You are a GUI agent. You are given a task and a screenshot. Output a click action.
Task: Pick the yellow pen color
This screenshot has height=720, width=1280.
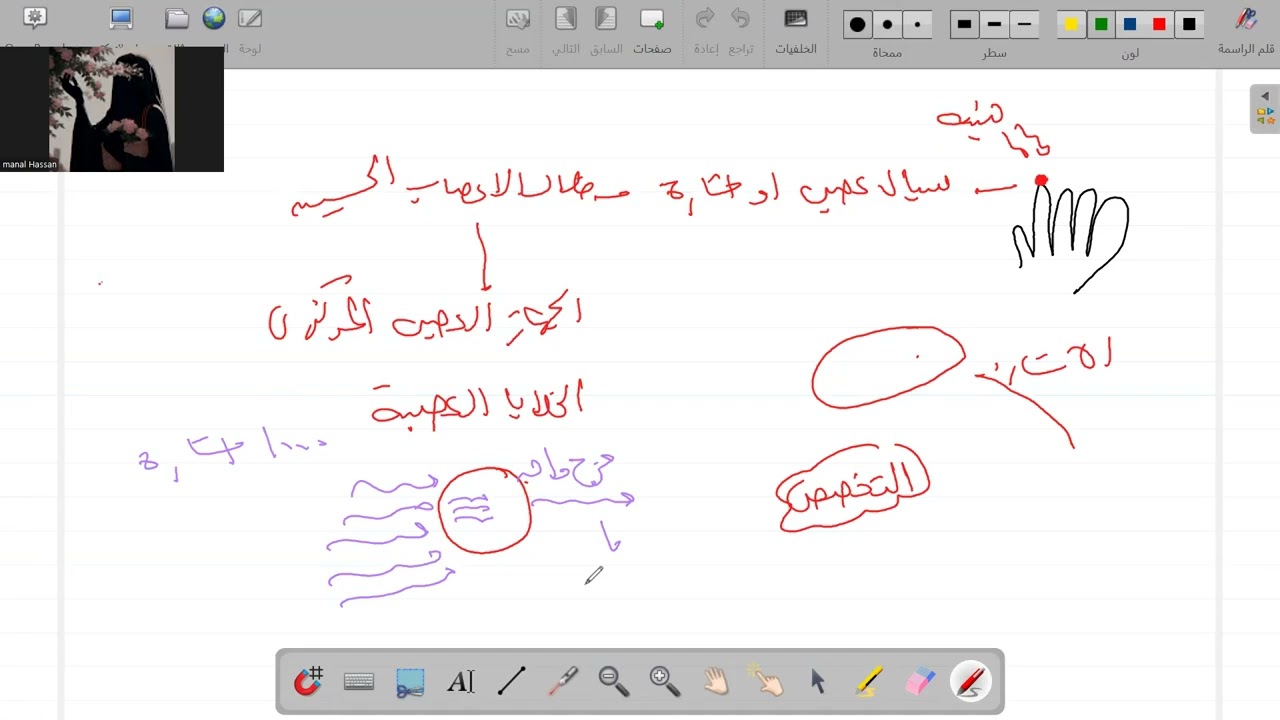1072,24
